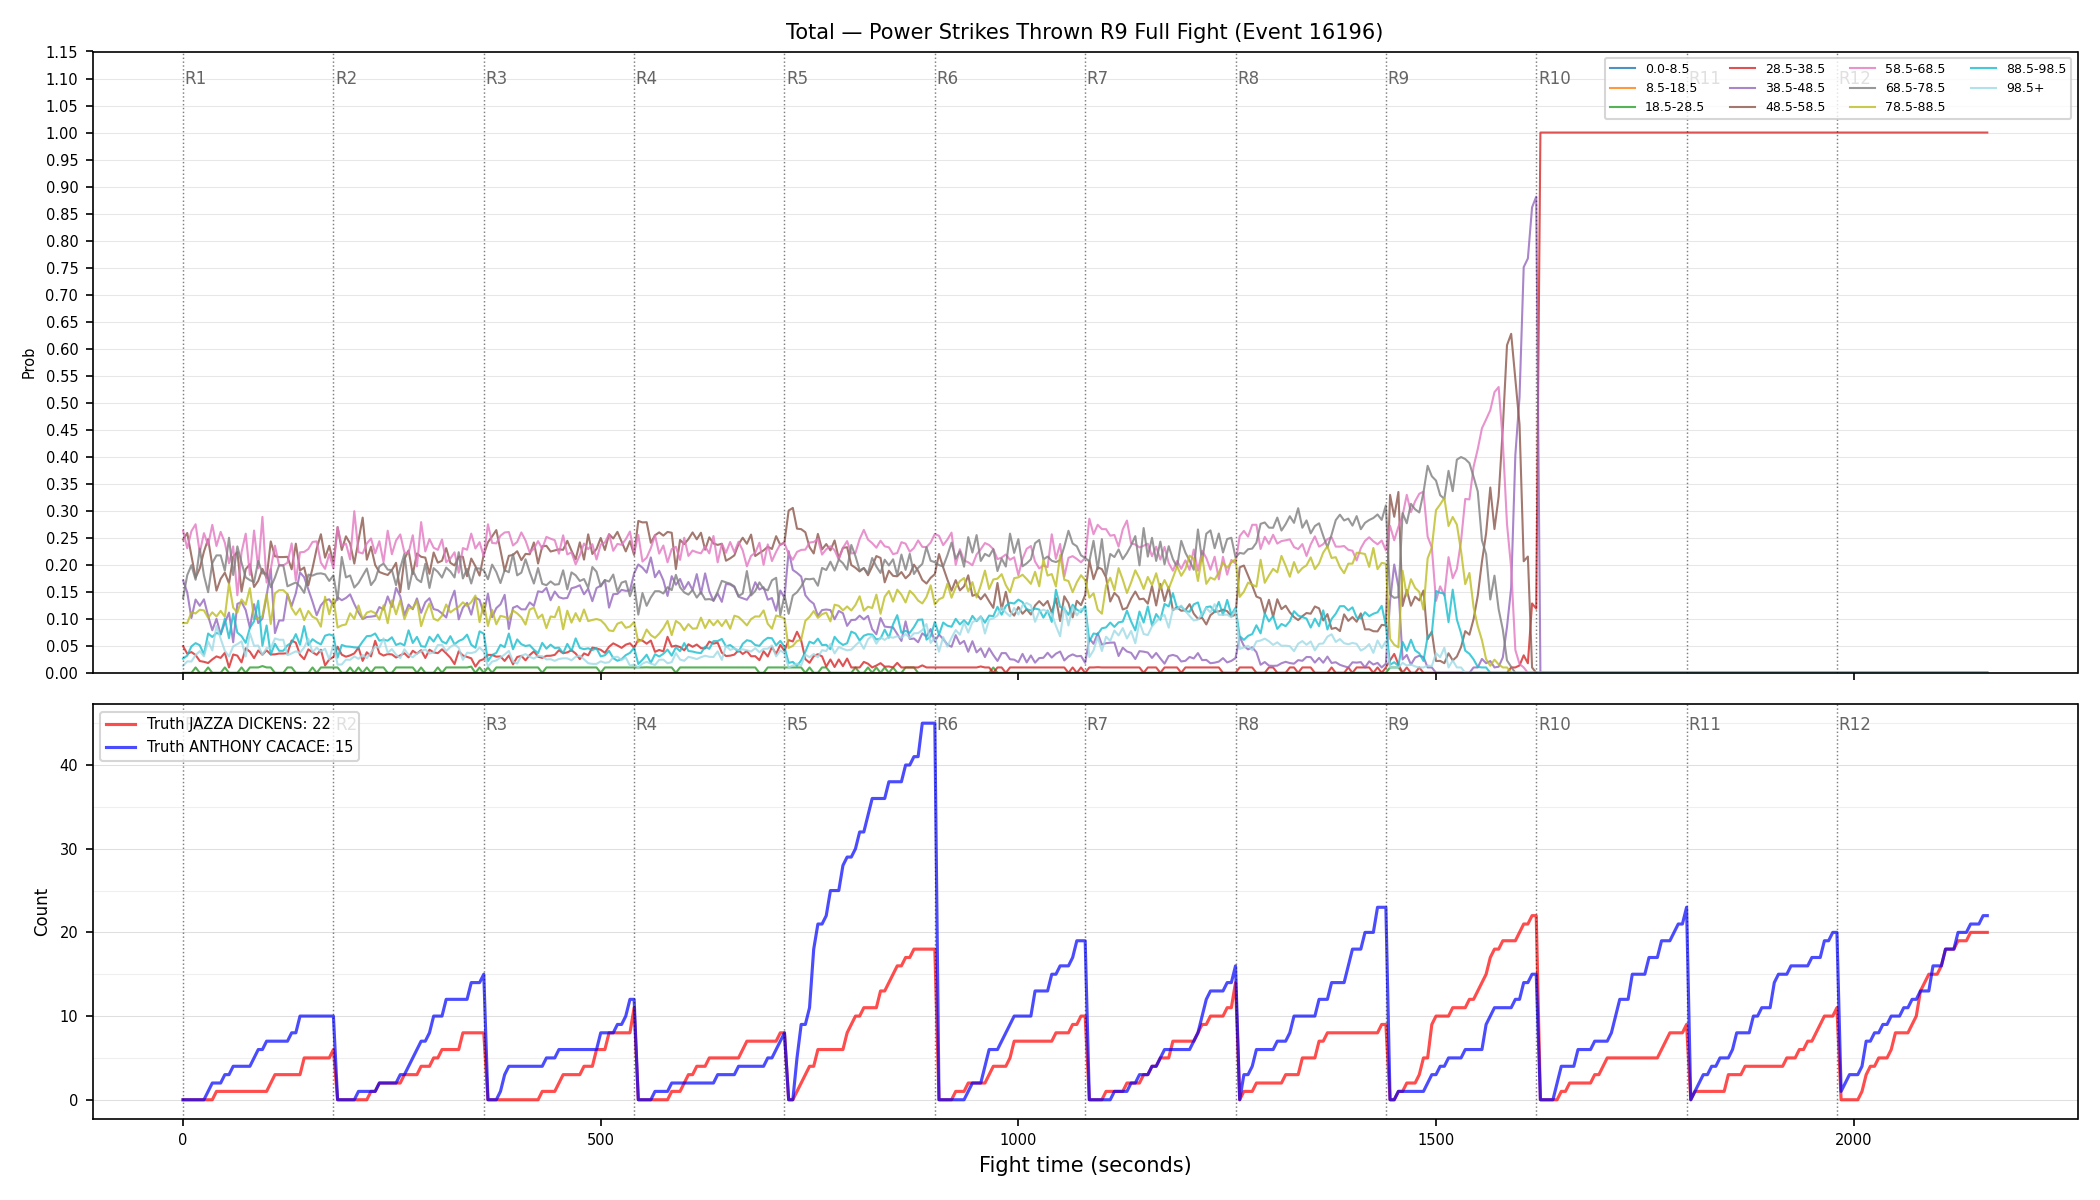
Task: Click the 0.50 tick on the Prob axis
Action: (x=62, y=404)
